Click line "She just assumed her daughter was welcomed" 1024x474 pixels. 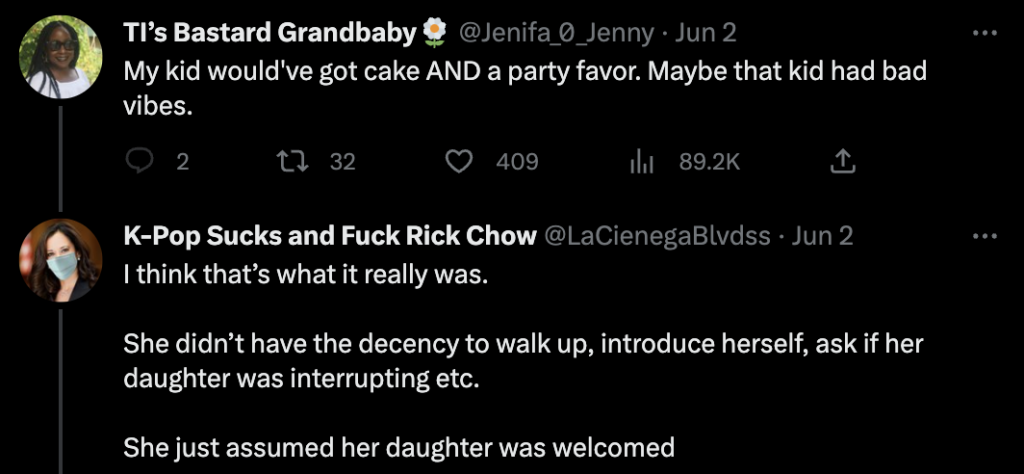click(x=398, y=449)
